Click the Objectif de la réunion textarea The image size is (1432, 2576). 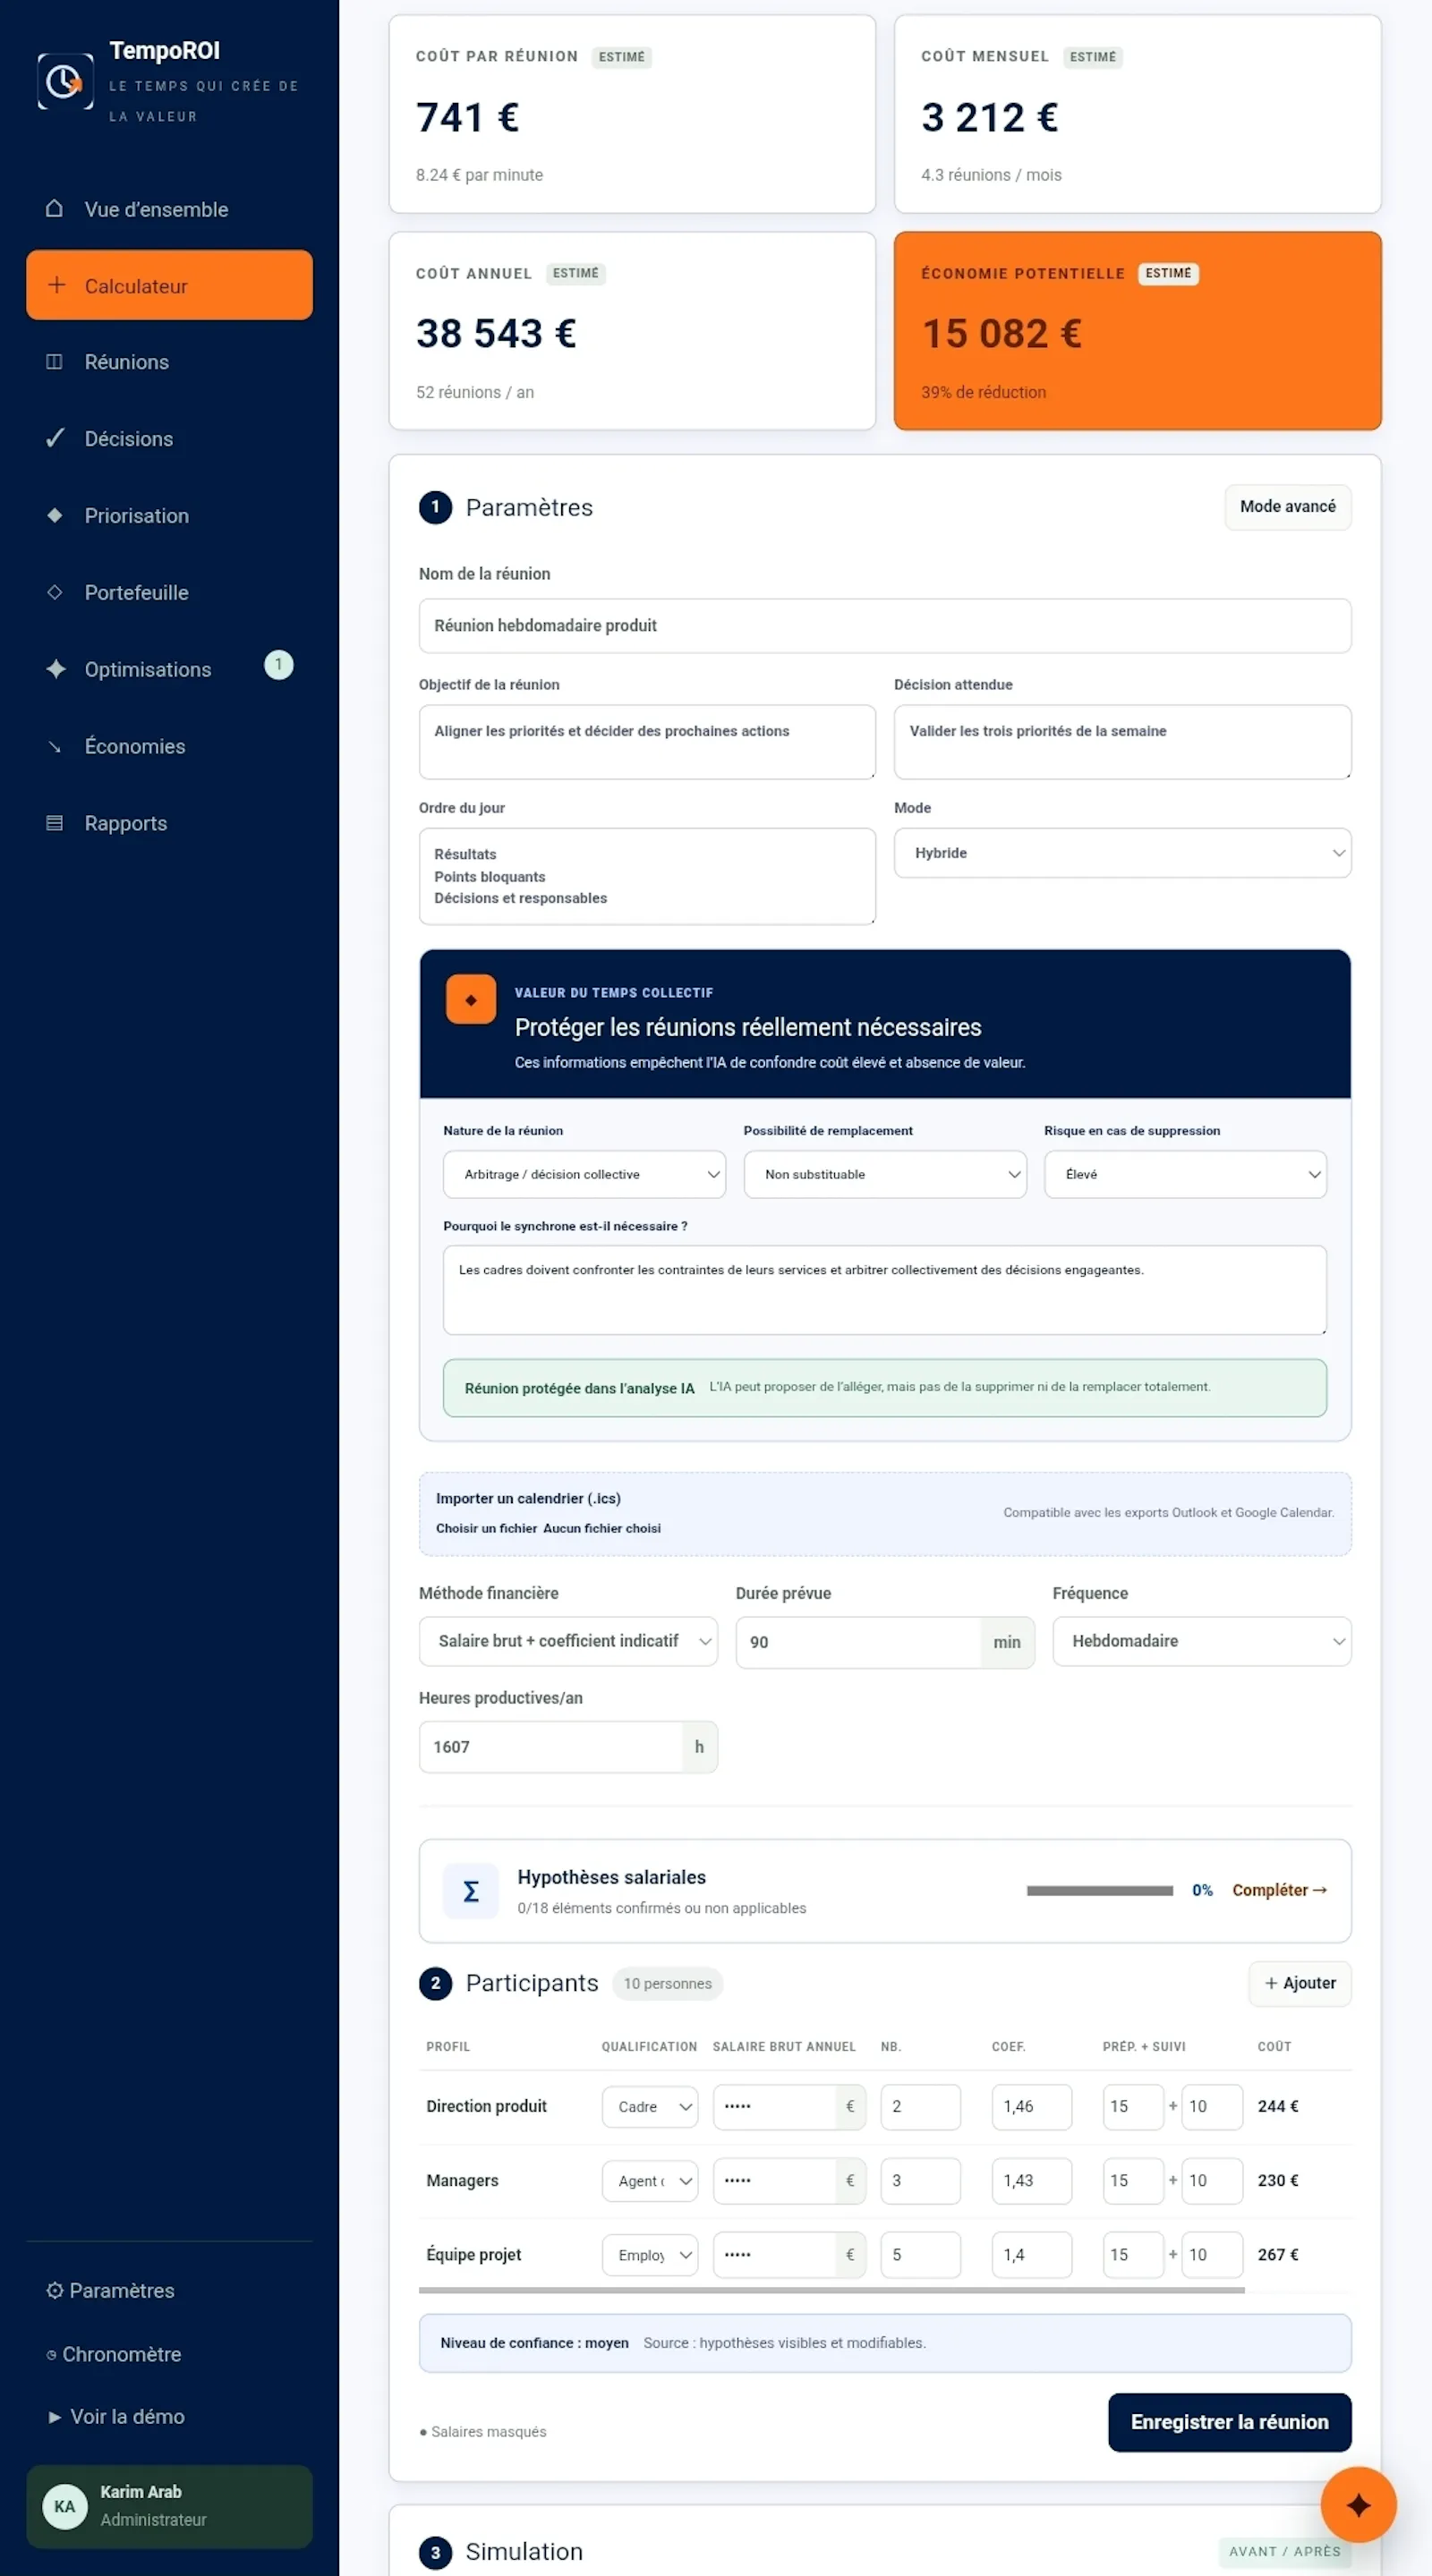coord(647,742)
